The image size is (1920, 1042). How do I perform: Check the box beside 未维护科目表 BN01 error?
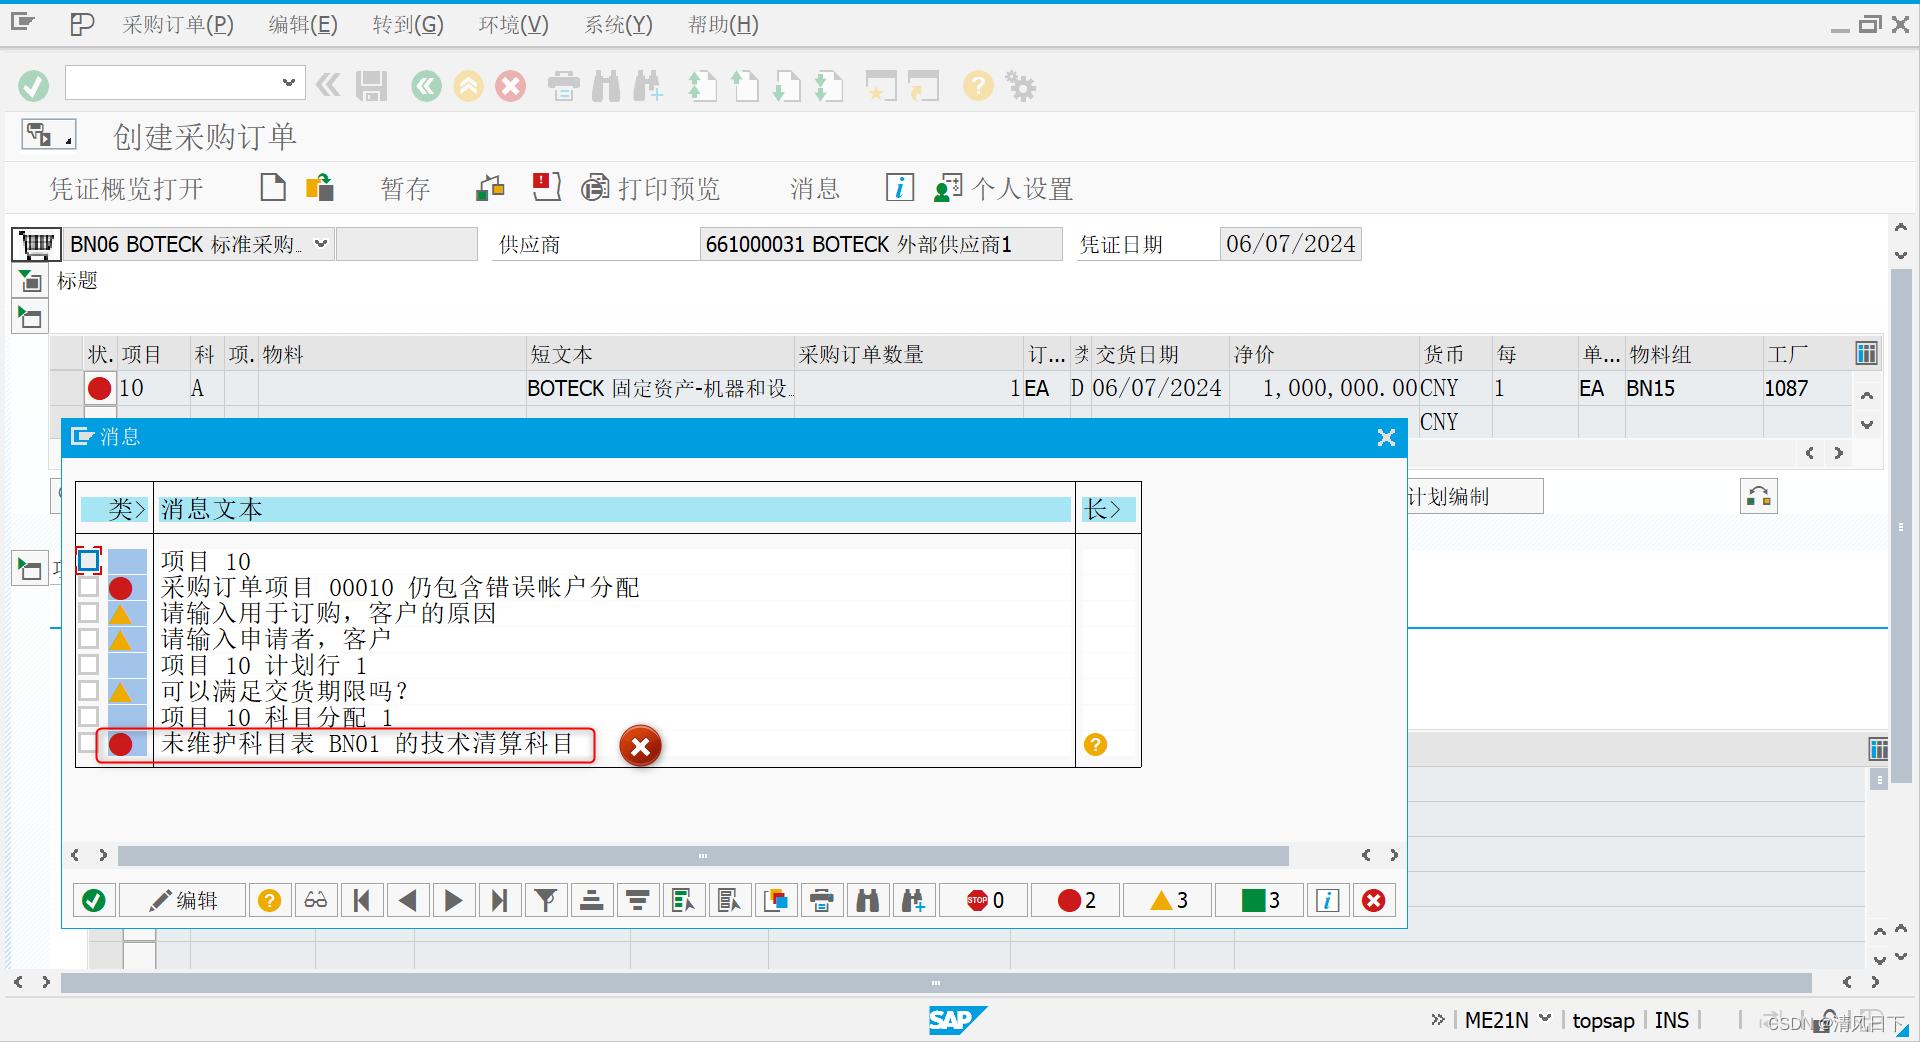88,743
